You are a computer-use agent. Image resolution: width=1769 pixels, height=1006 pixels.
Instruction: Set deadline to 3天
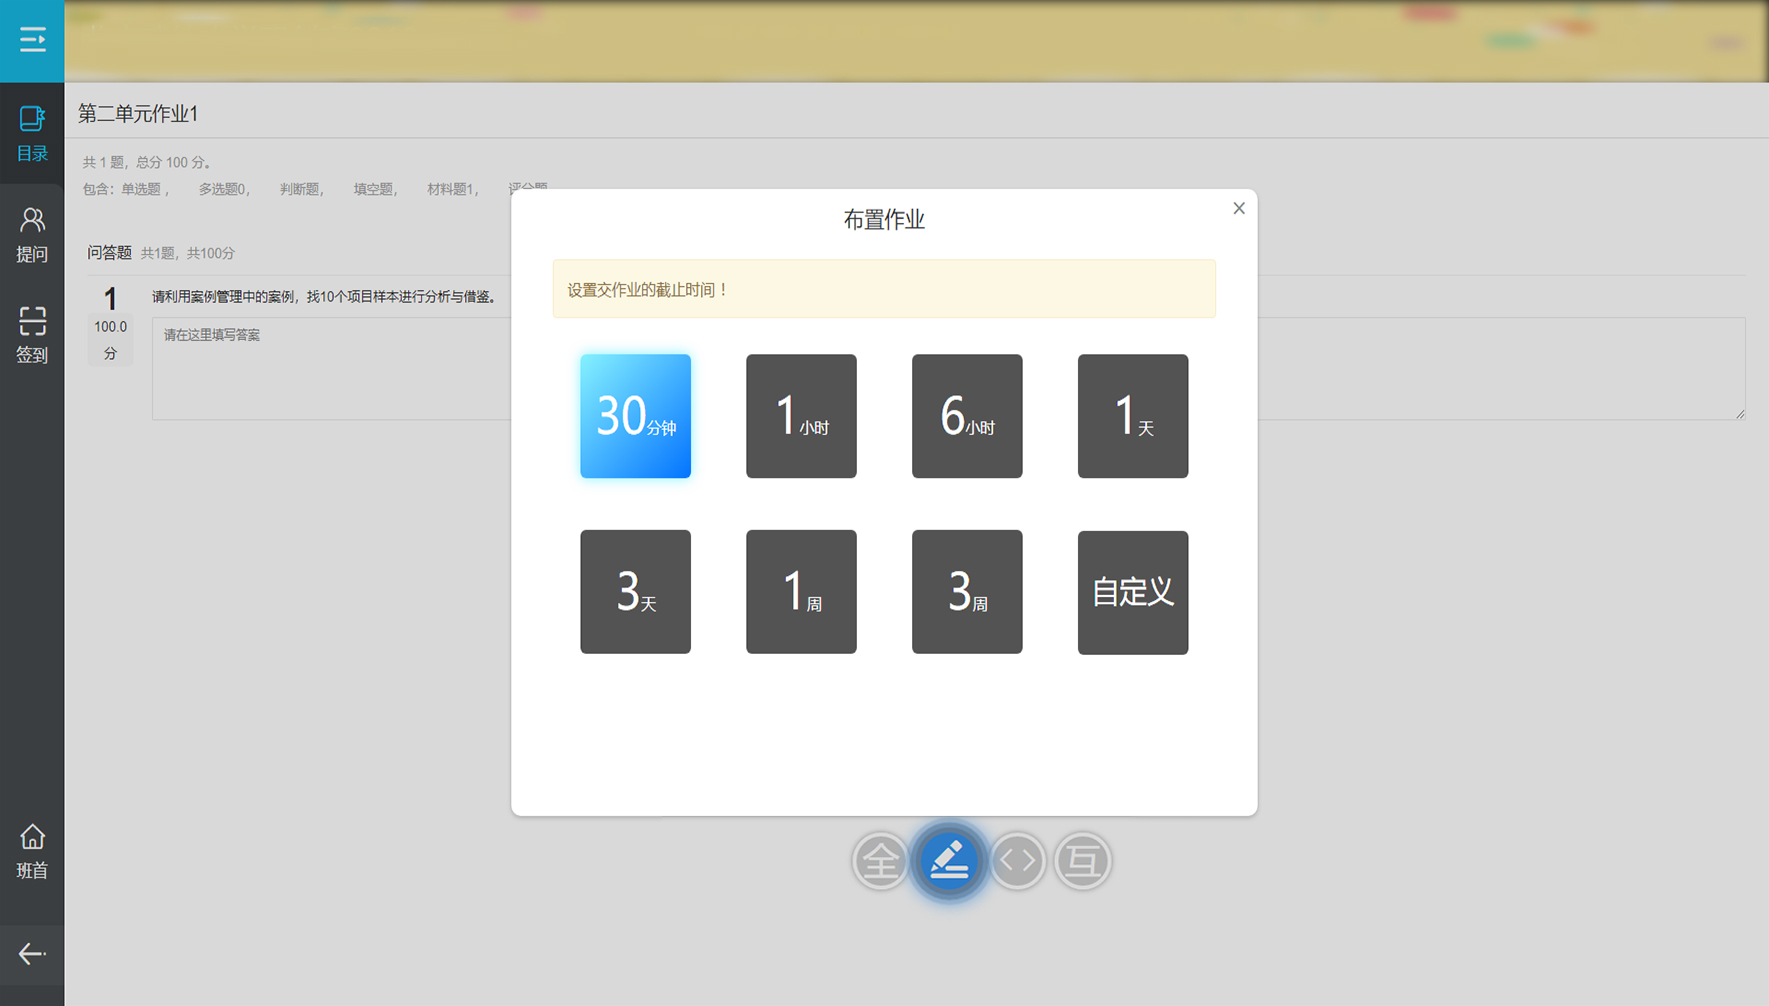pyautogui.click(x=635, y=592)
